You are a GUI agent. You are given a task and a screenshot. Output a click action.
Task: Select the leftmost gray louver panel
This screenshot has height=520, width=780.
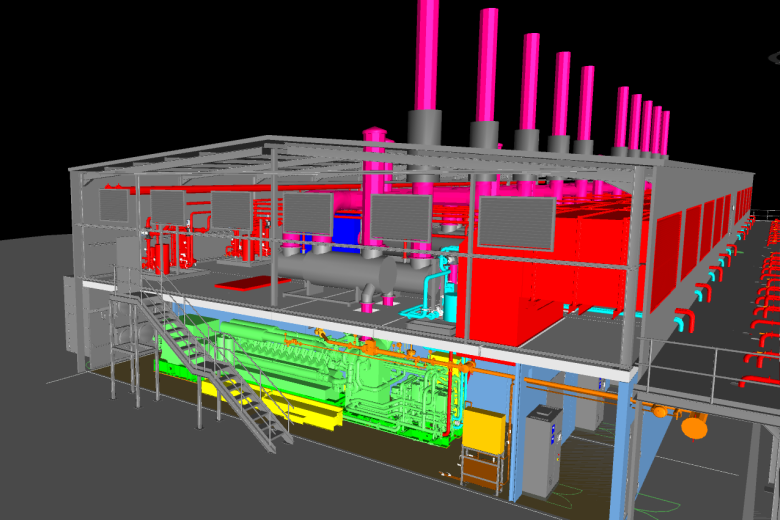pos(113,206)
